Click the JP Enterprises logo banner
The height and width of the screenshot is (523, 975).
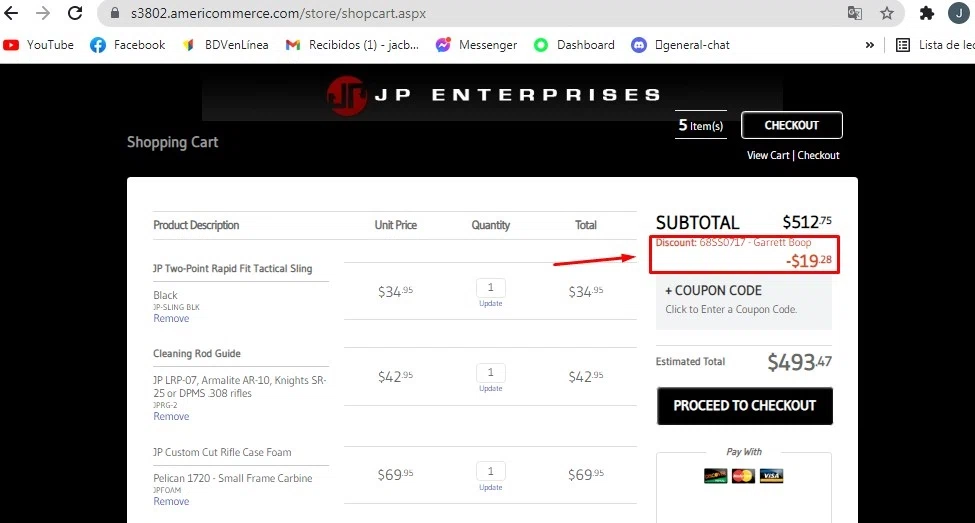point(492,96)
